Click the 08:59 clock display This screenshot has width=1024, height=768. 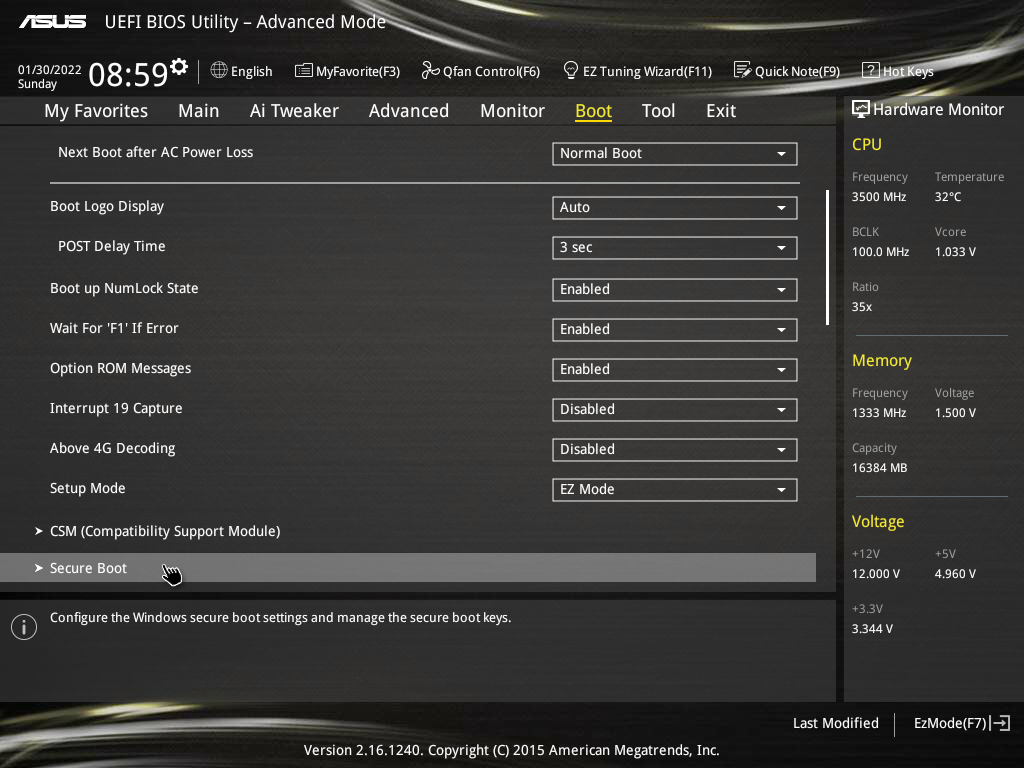[128, 74]
